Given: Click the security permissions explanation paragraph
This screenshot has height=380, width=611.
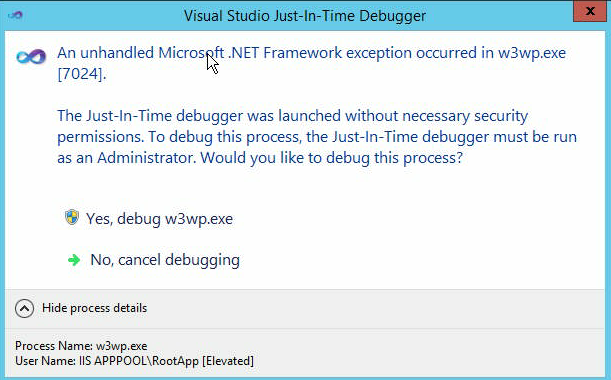Looking at the screenshot, I should [x=317, y=137].
